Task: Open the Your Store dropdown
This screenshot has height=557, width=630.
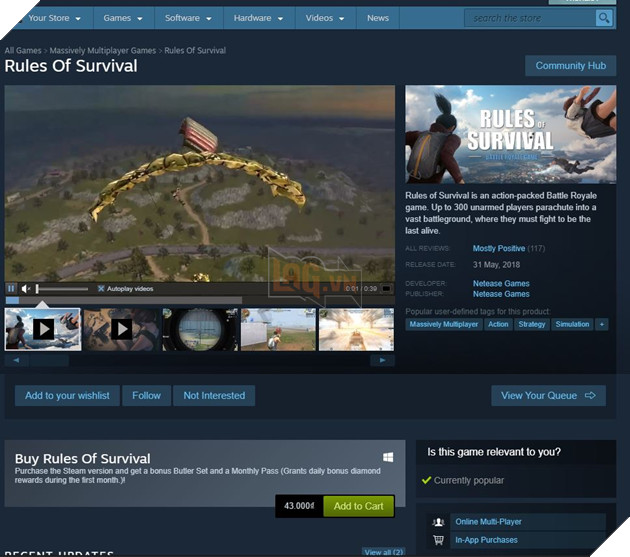Action: [54, 18]
